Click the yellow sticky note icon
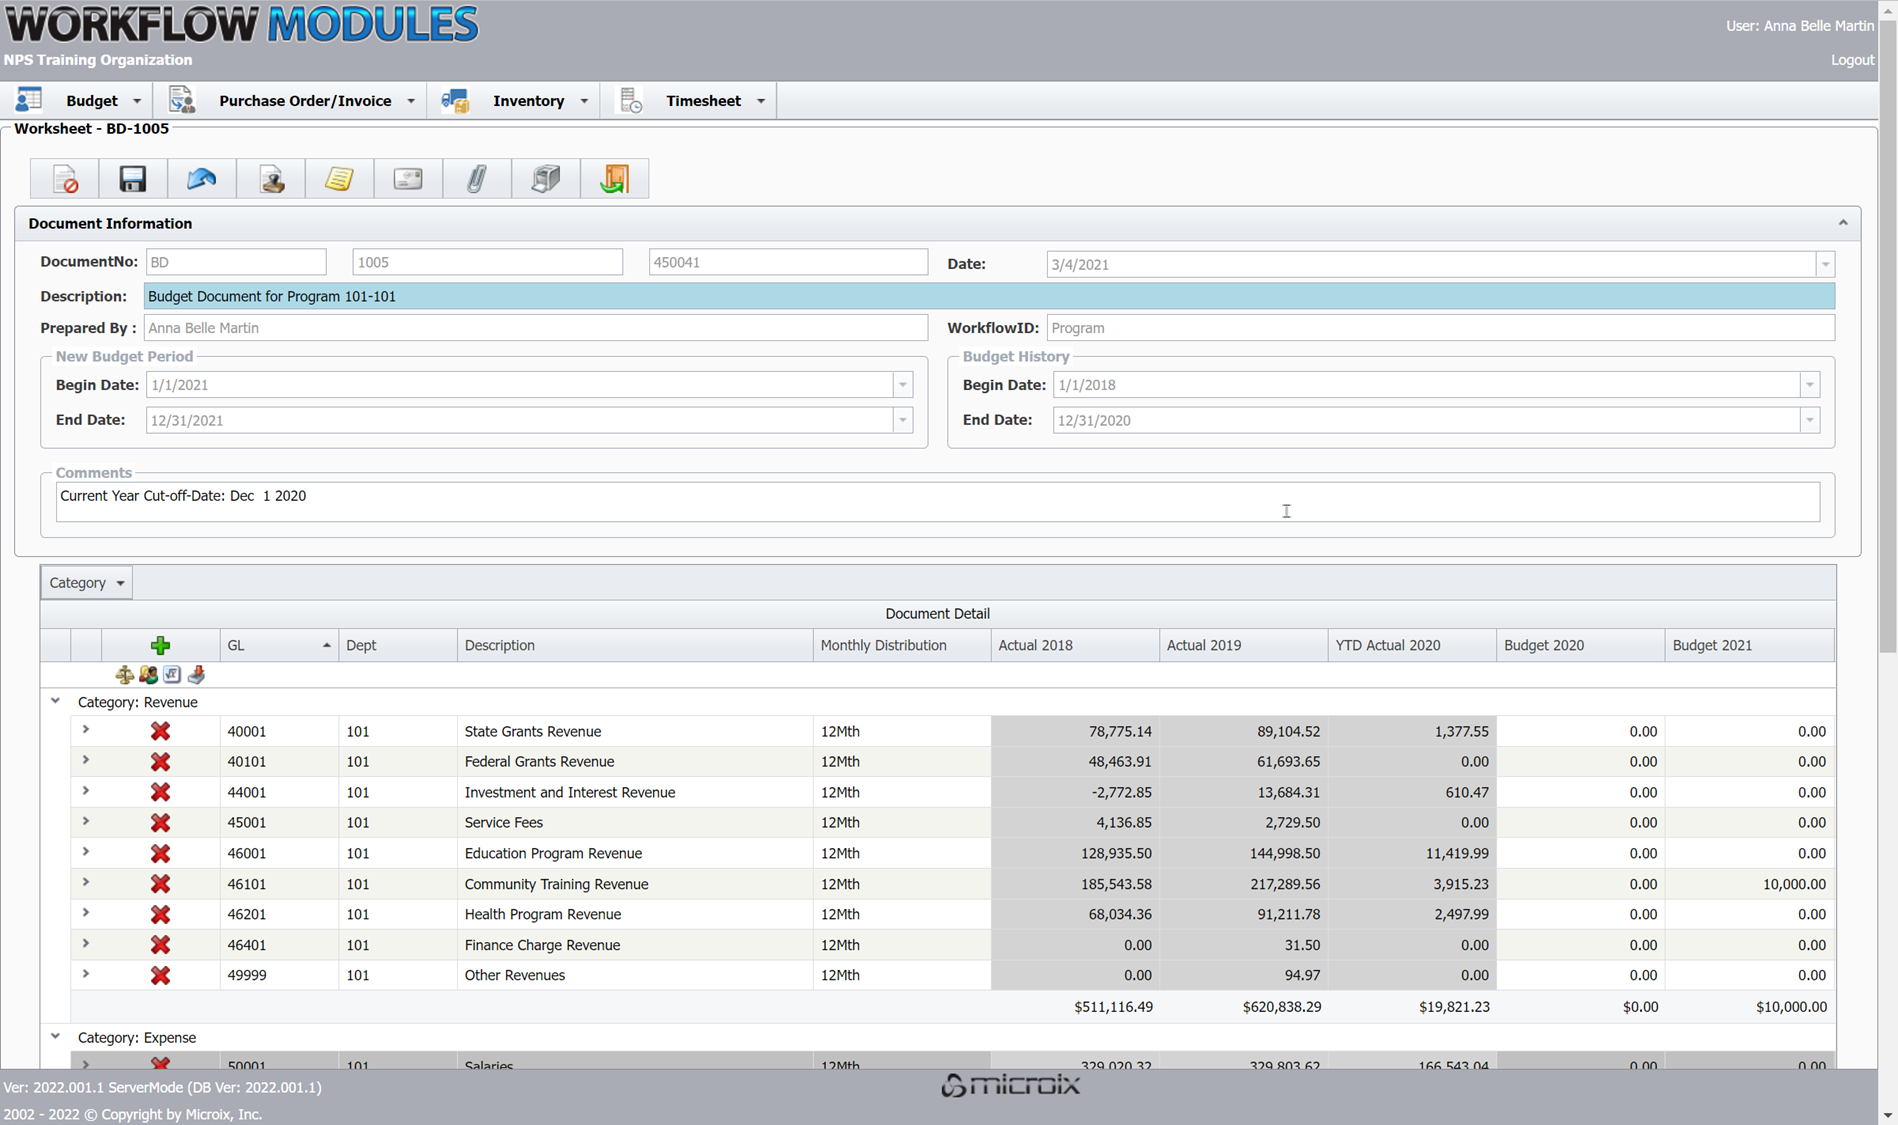Viewport: 1898px width, 1125px height. tap(339, 179)
